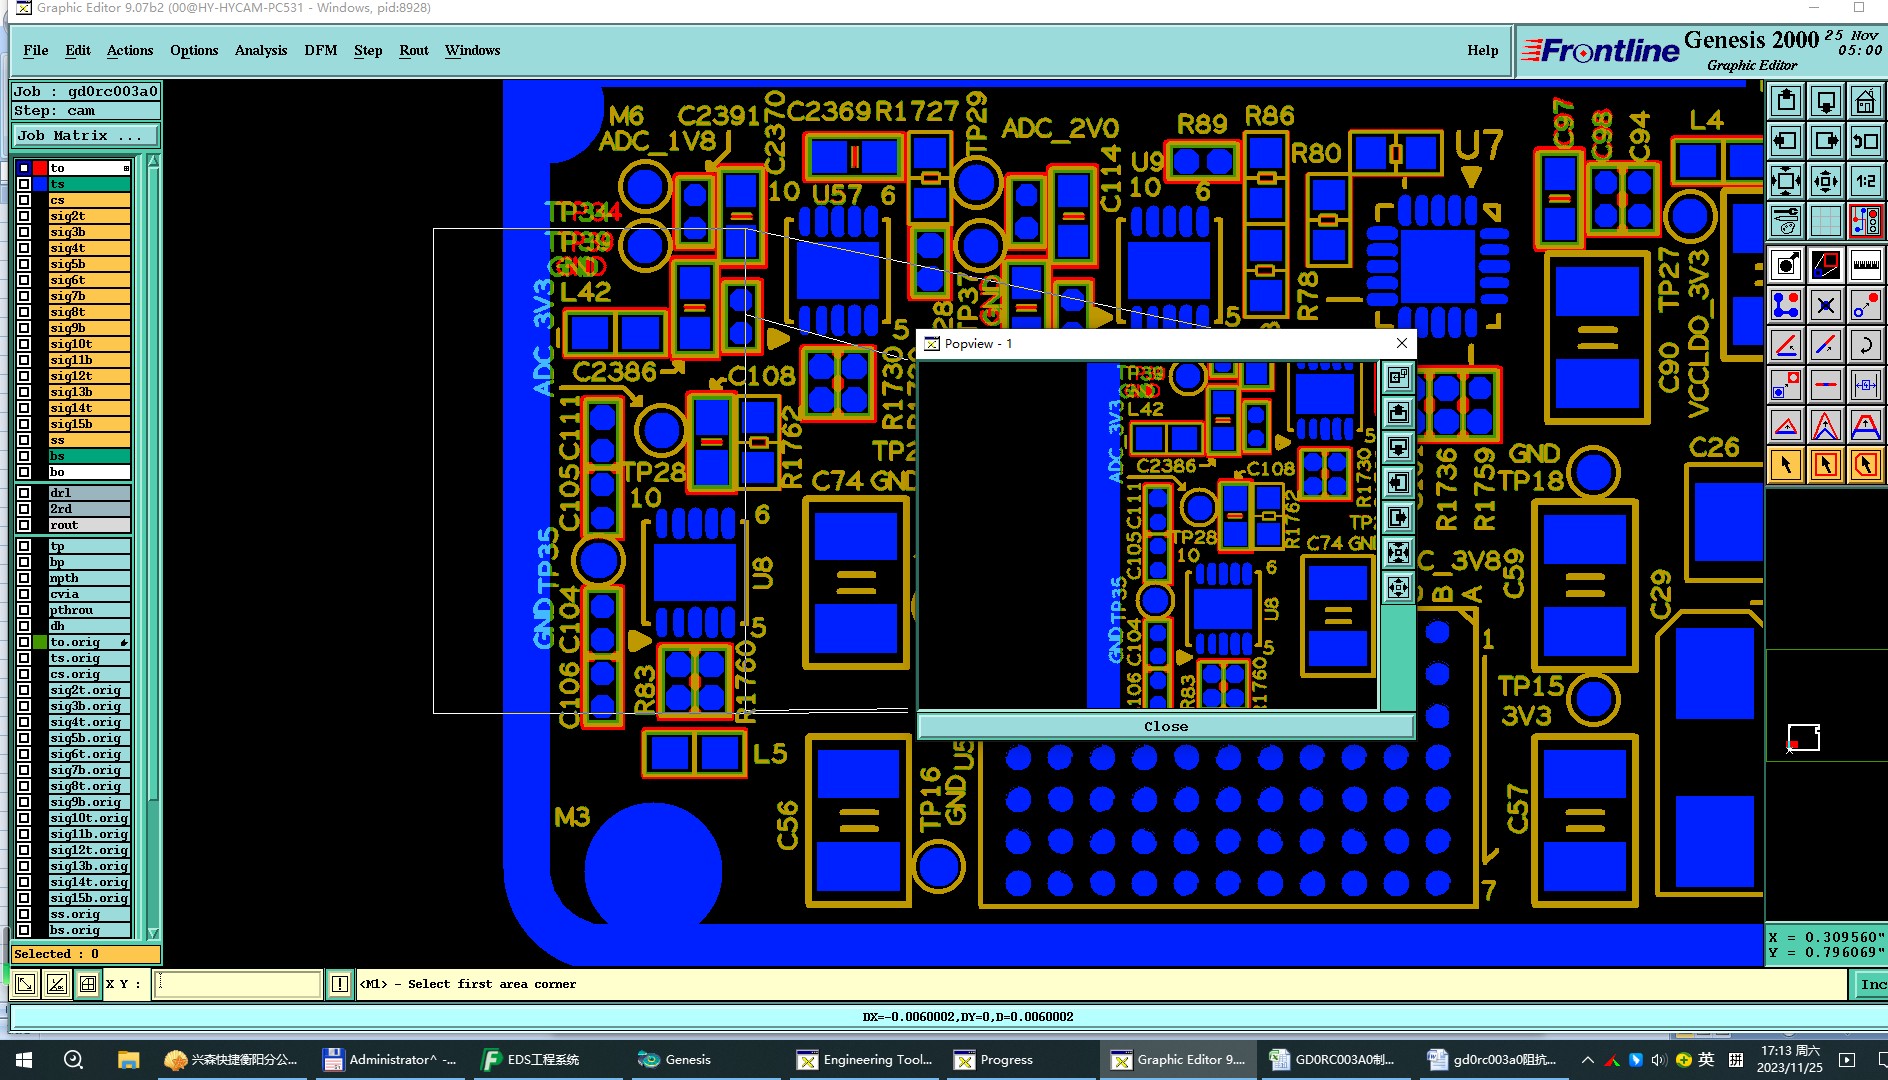The height and width of the screenshot is (1080, 1888).
Task: Select the 1:2 zoom scale icon
Action: [x=1865, y=181]
